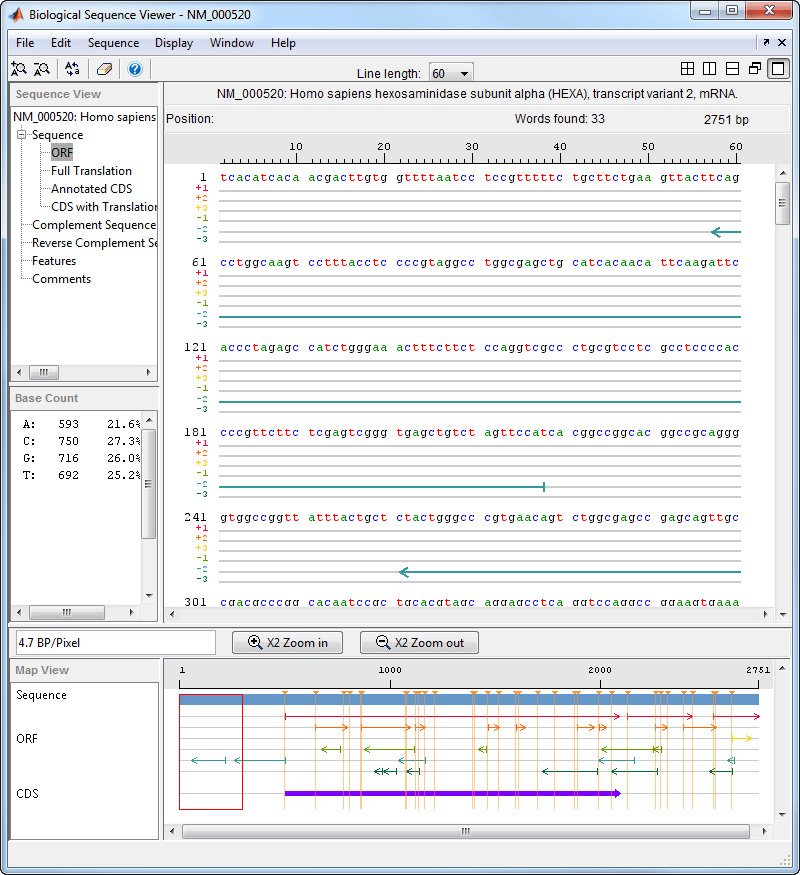This screenshot has height=875, width=800.
Task: Select Full Translation in the tree
Action: 91,171
